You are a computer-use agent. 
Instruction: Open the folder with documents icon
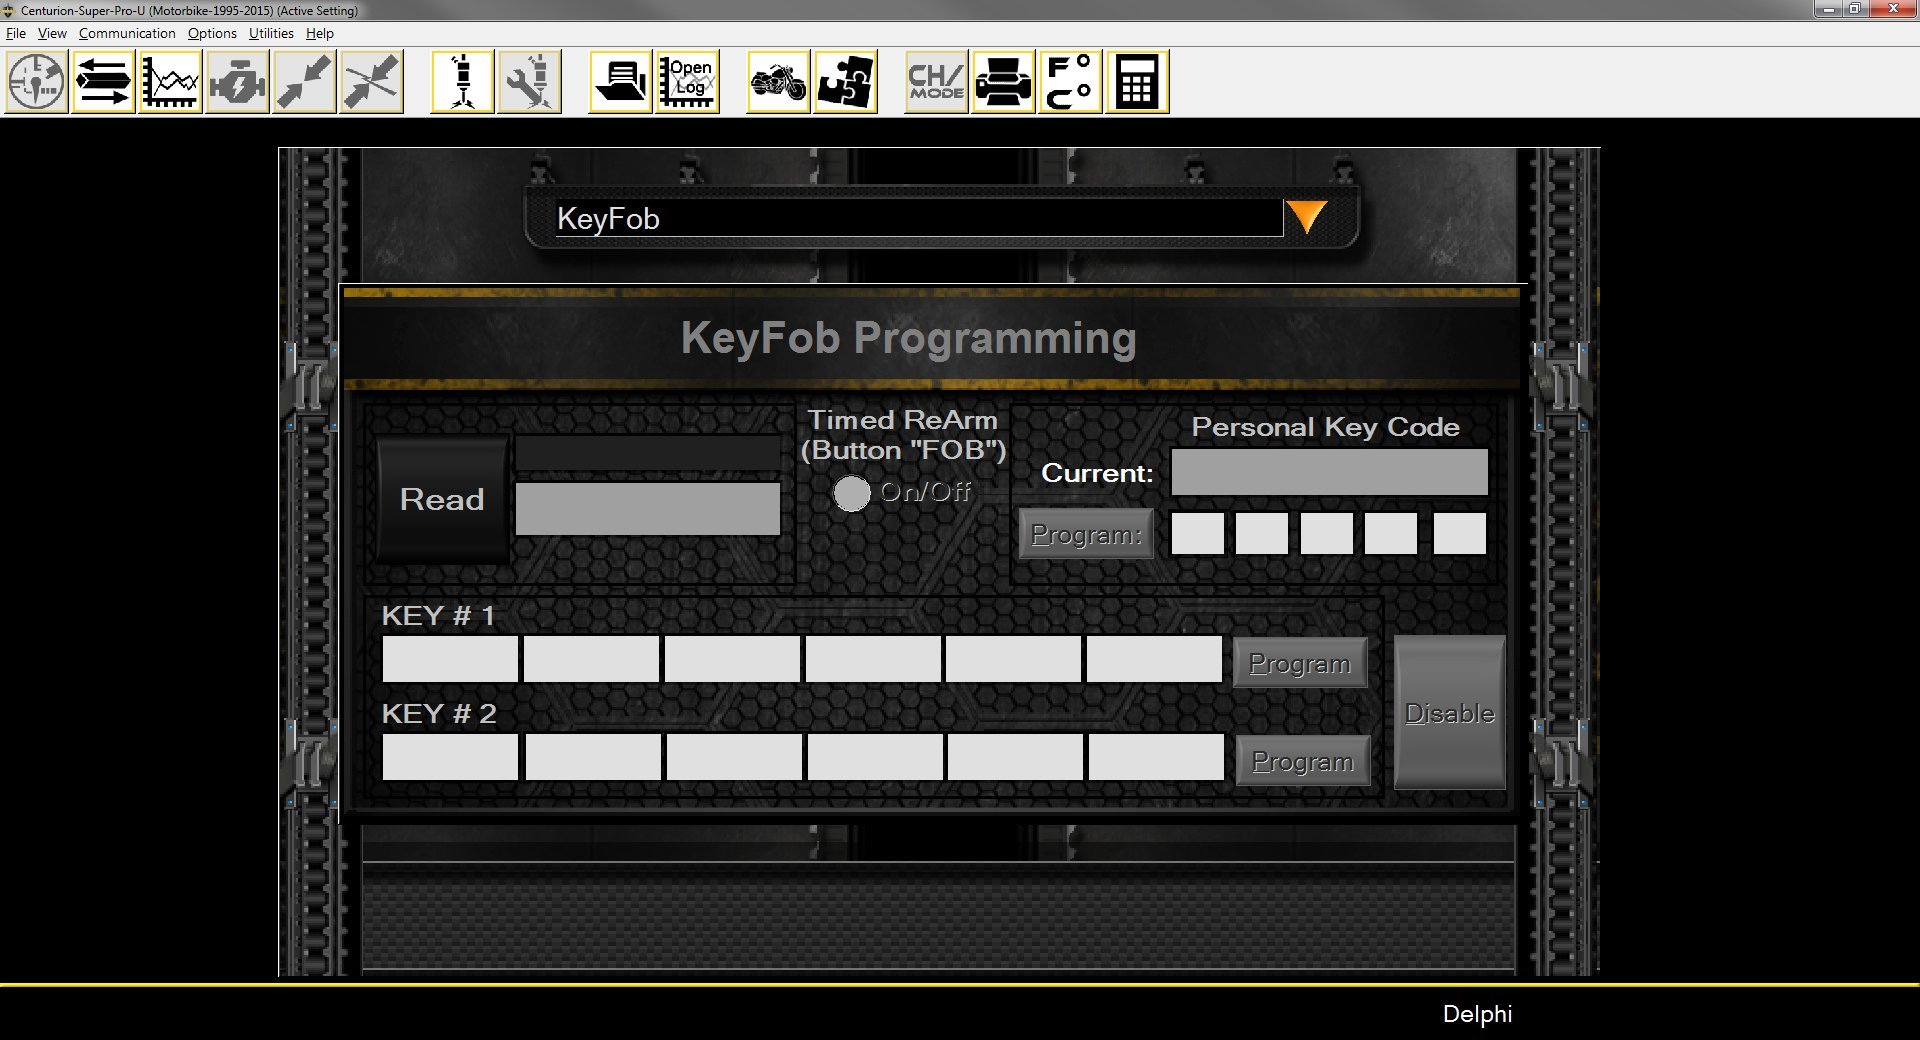tap(620, 82)
